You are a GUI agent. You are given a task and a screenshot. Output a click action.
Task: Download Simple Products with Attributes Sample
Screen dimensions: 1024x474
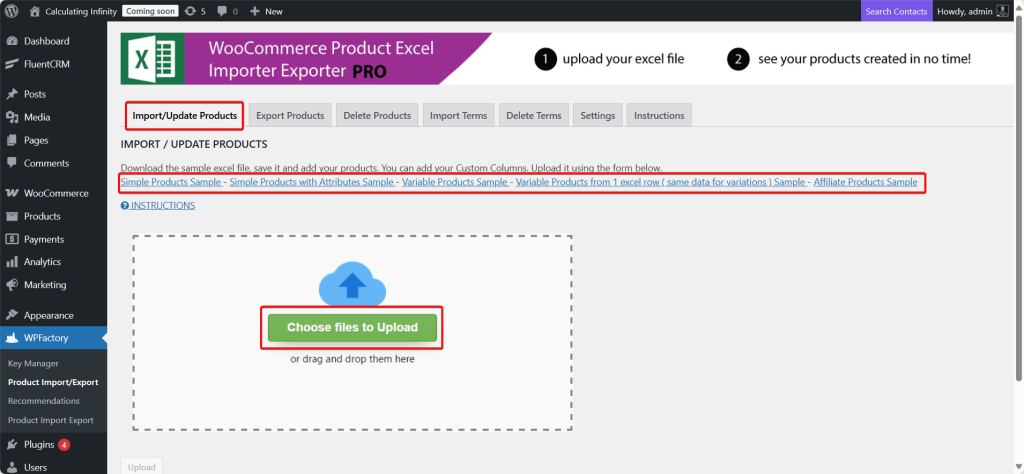pyautogui.click(x=312, y=182)
